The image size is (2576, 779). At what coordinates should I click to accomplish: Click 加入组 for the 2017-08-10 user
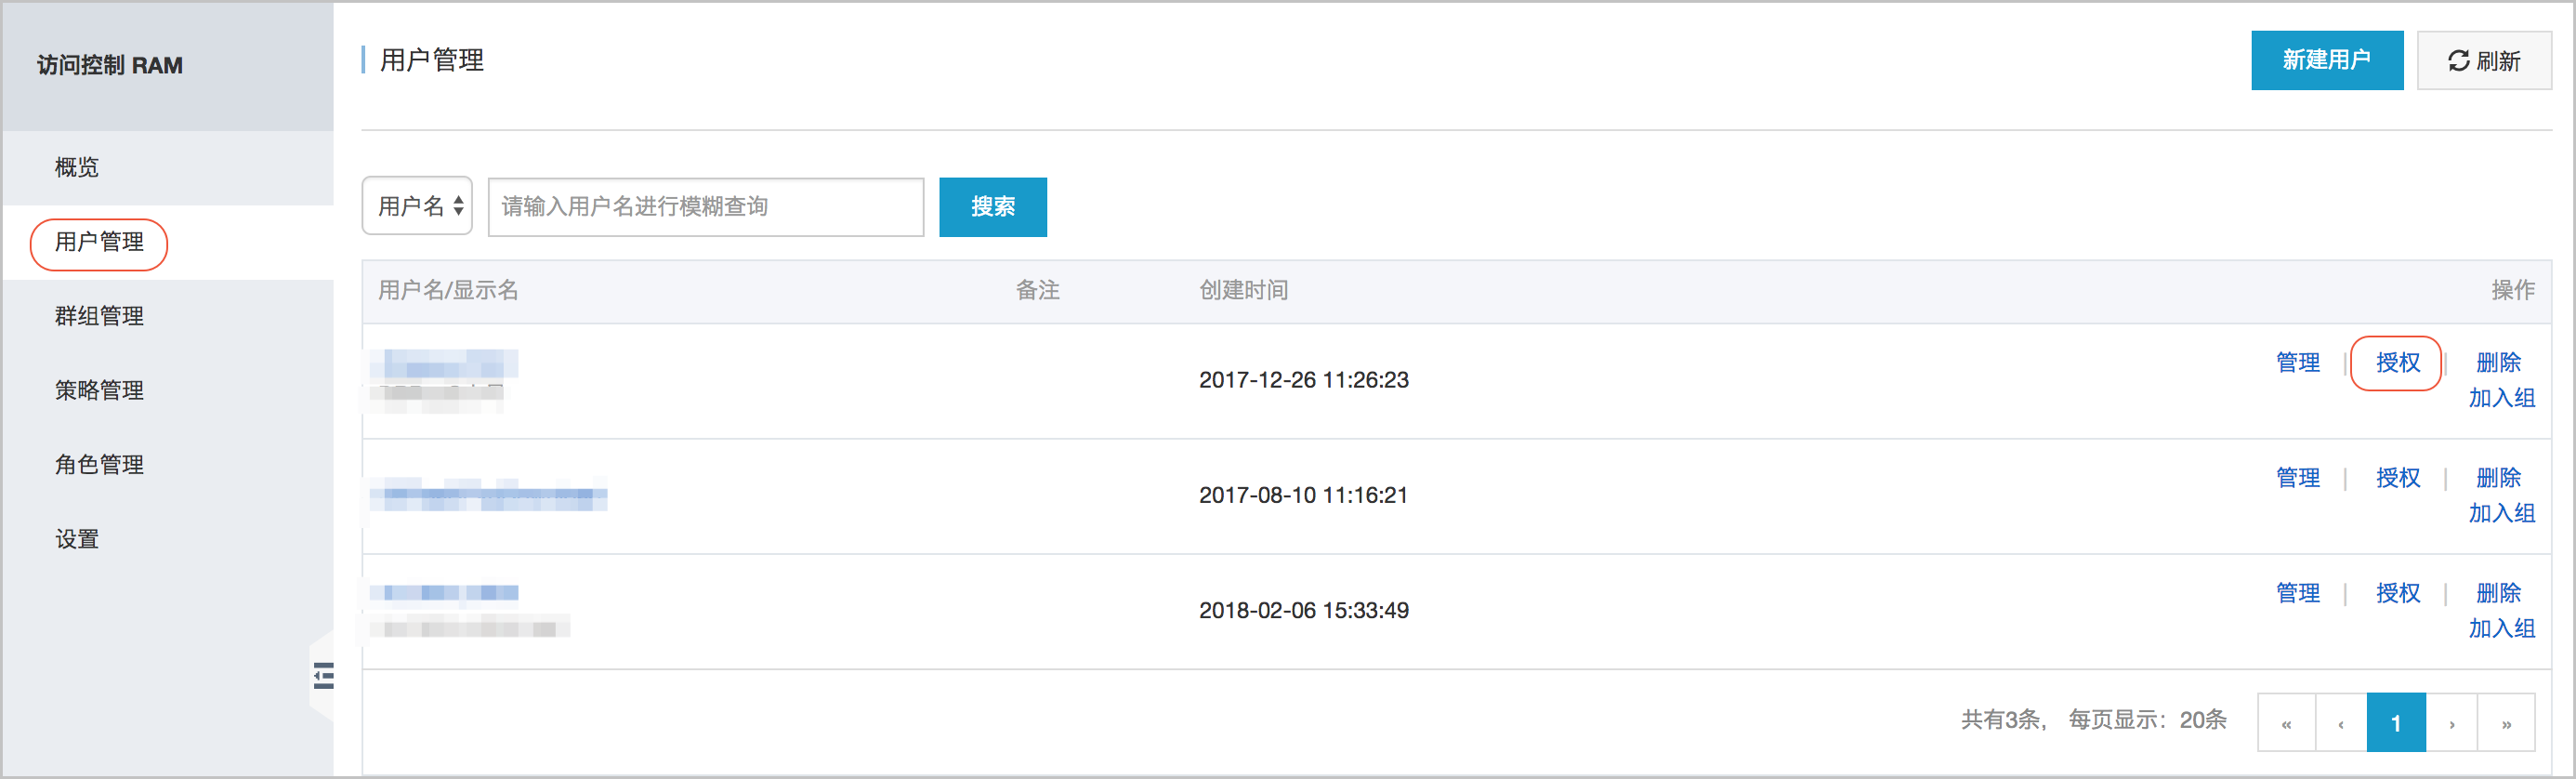pos(2501,513)
